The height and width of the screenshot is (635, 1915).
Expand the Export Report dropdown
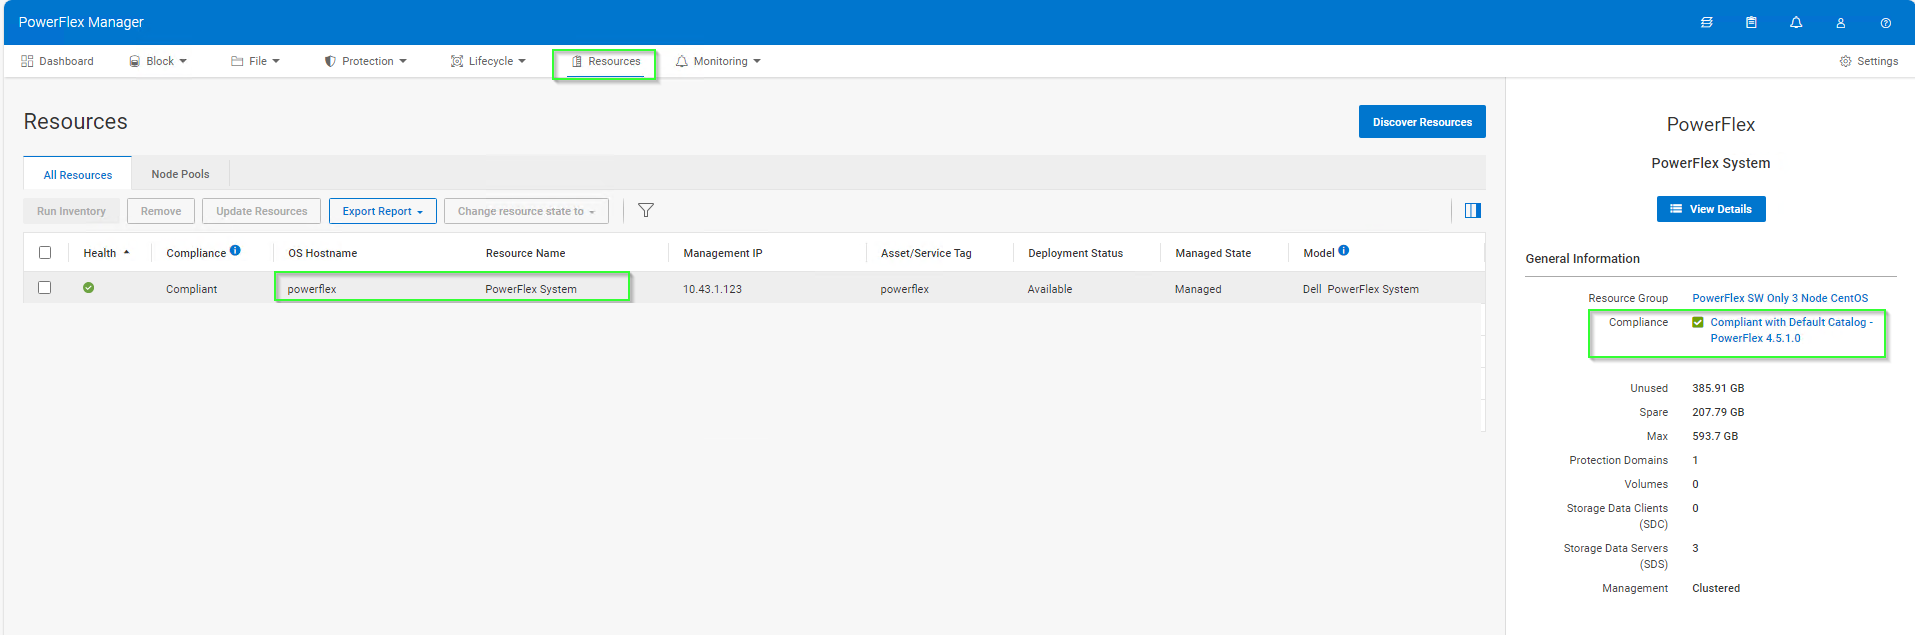coord(382,211)
